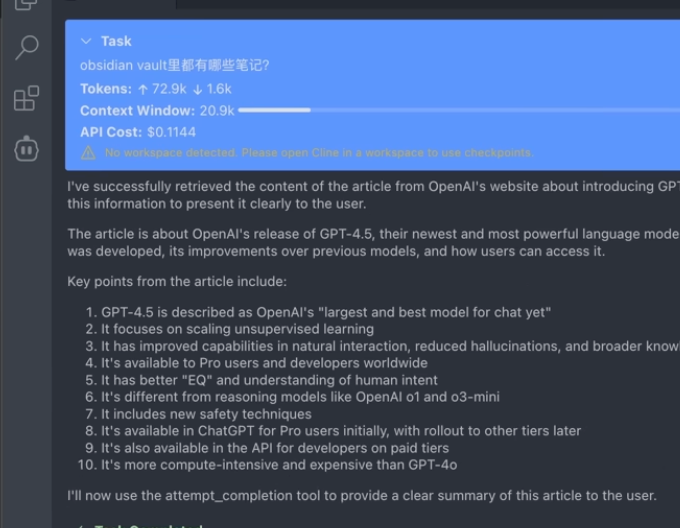Click the Task header title
The width and height of the screenshot is (680, 528).
click(x=116, y=41)
